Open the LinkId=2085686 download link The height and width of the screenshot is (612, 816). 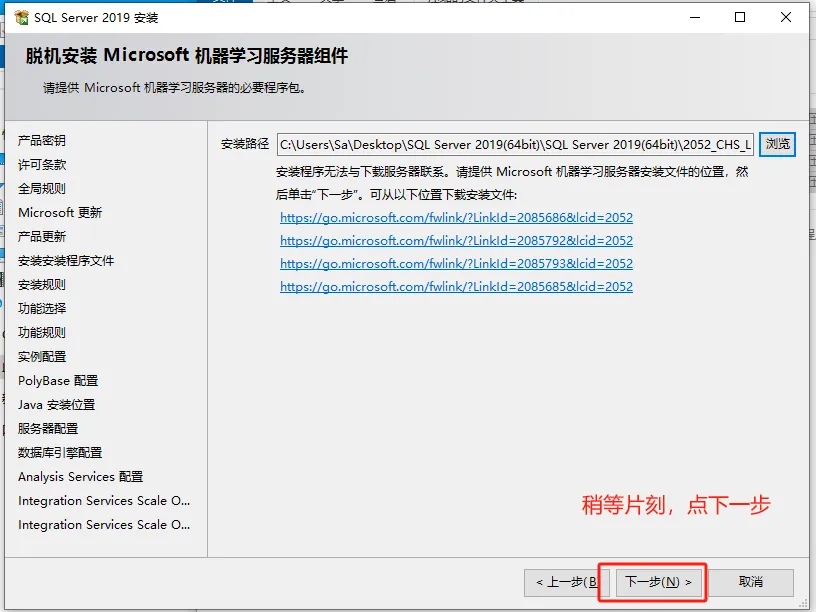tap(456, 218)
